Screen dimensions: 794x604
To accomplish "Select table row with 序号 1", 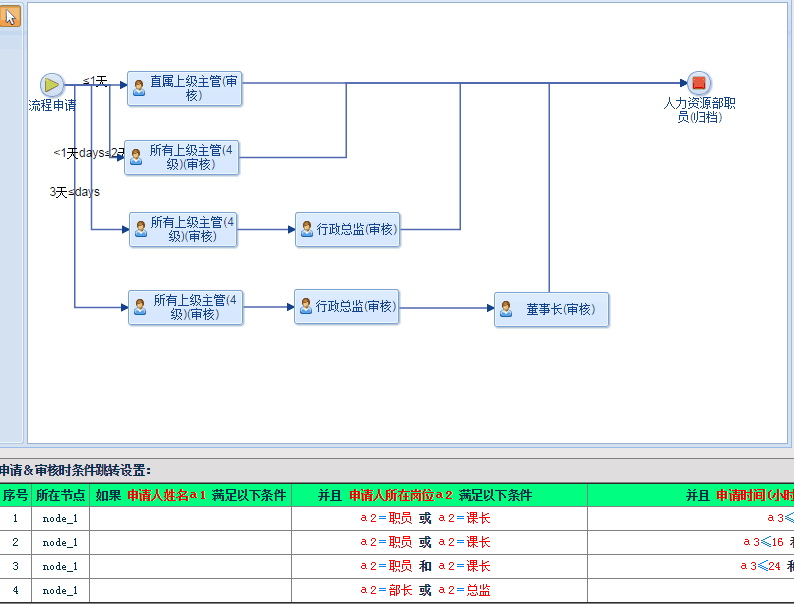I will coord(15,518).
